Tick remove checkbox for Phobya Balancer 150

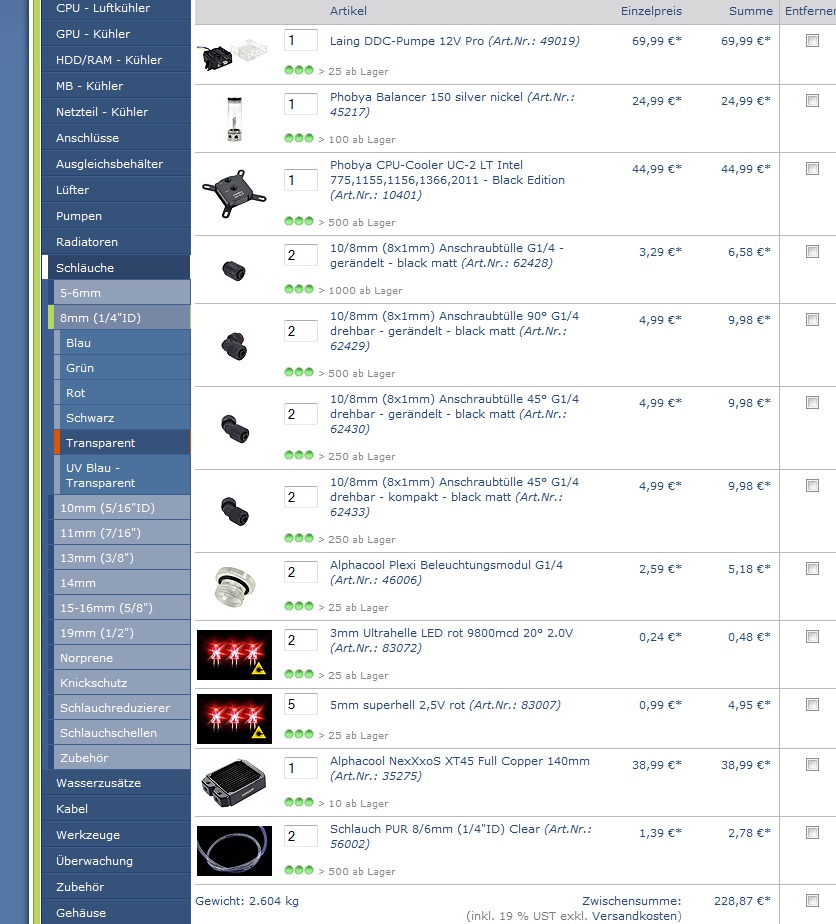pyautogui.click(x=812, y=100)
